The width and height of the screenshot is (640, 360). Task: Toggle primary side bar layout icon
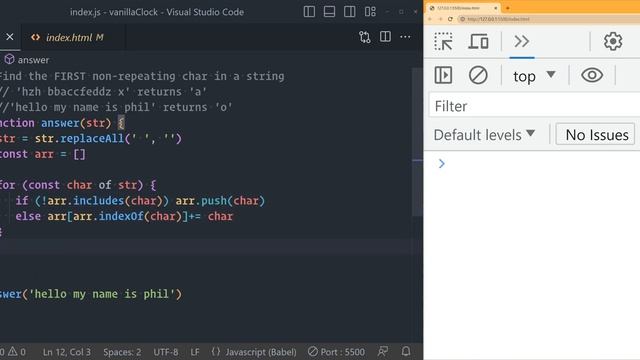click(x=309, y=12)
